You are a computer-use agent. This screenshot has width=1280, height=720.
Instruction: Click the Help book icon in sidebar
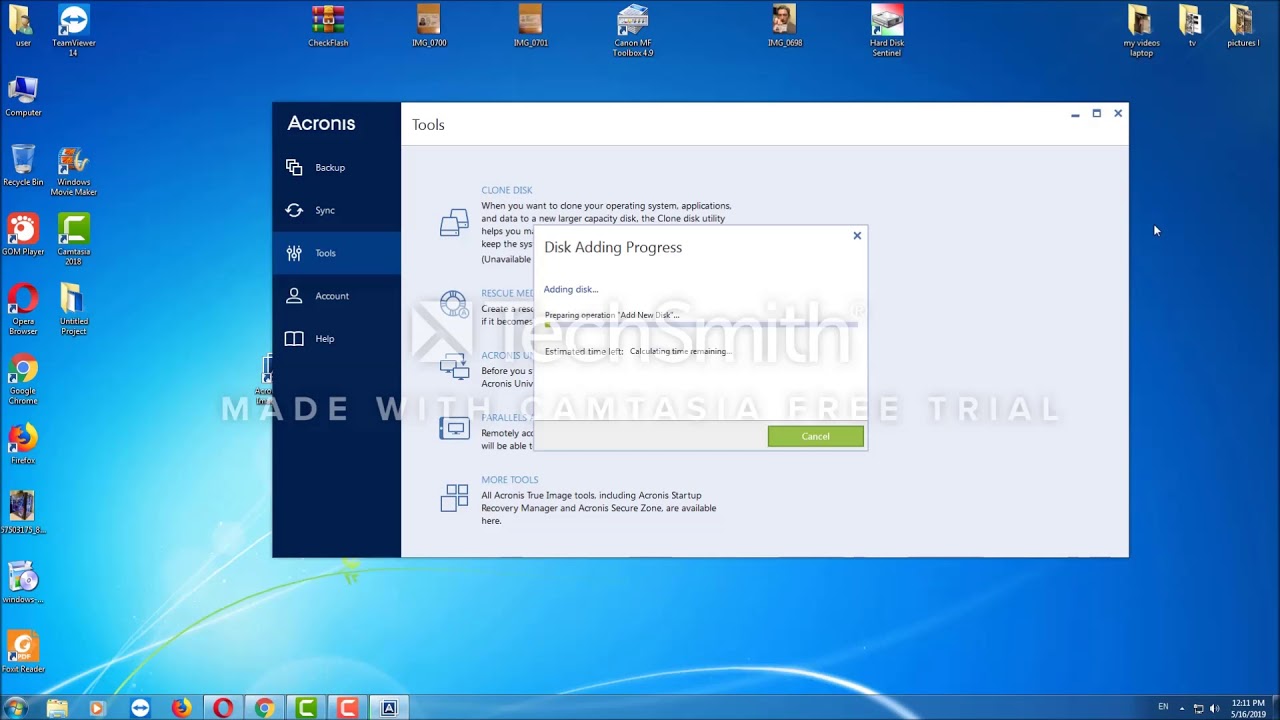(x=294, y=339)
